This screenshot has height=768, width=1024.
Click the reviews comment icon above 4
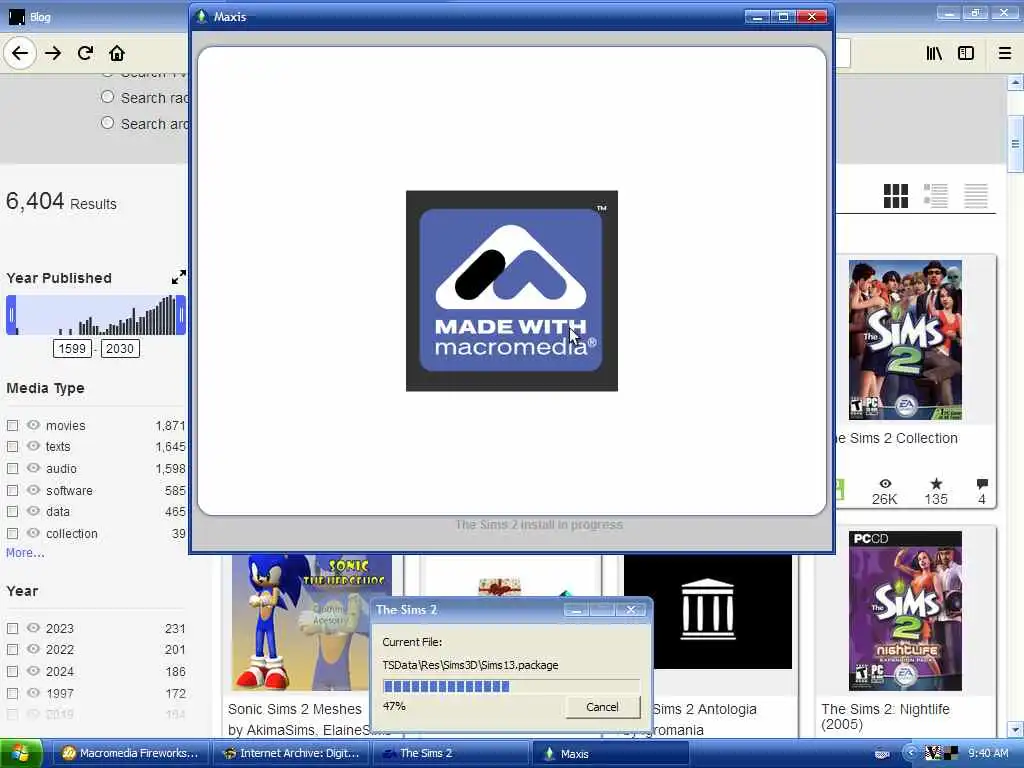tap(982, 484)
